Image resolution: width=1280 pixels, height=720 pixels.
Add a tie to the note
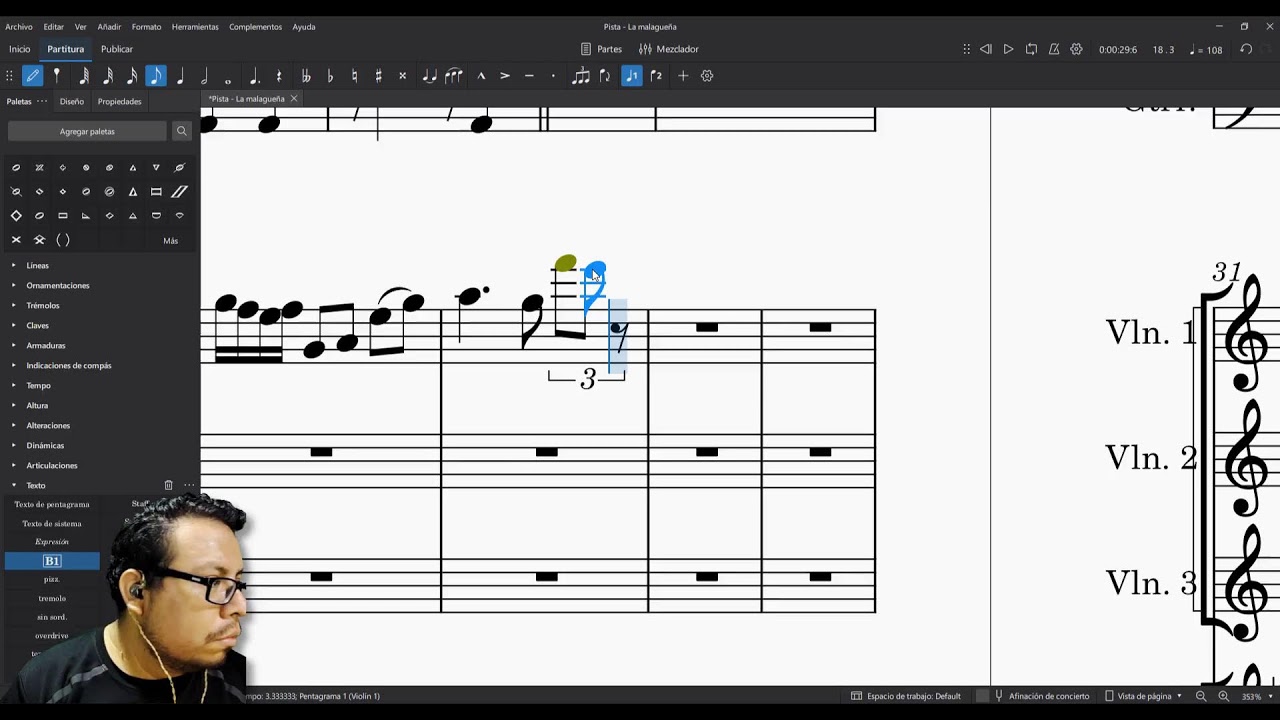[429, 76]
